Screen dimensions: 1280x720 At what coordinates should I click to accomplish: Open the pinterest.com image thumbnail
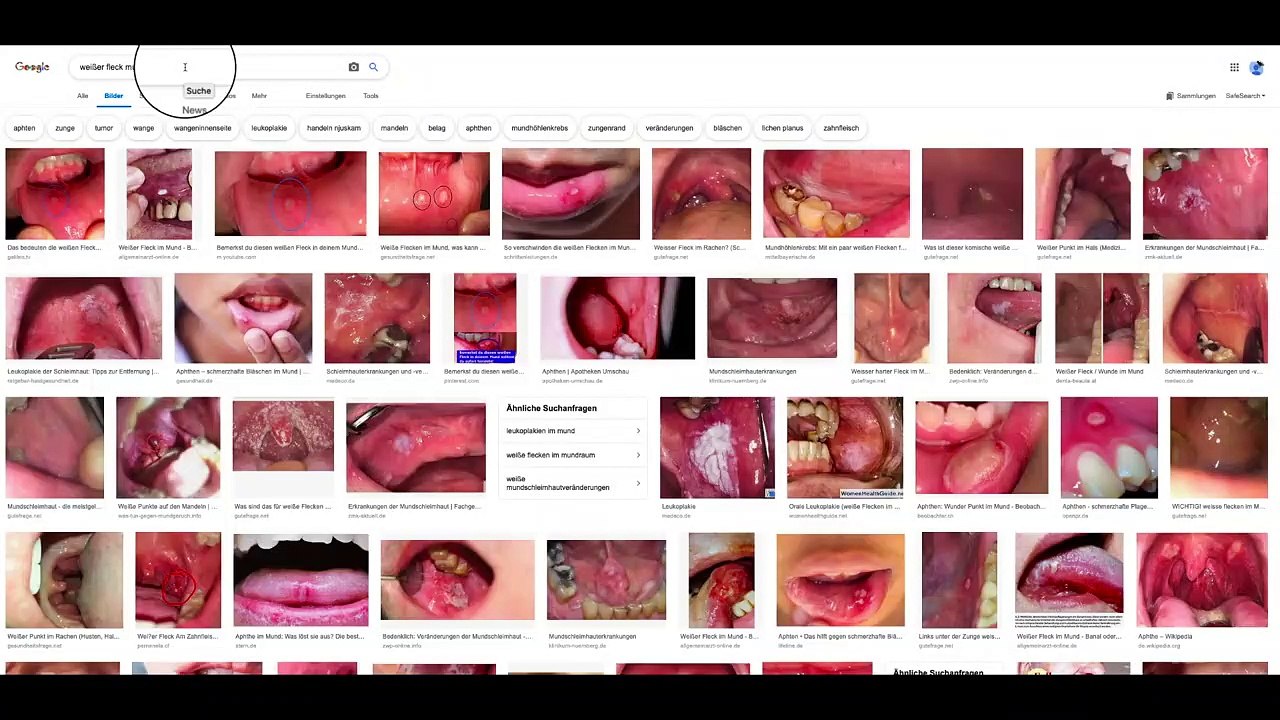pos(485,319)
